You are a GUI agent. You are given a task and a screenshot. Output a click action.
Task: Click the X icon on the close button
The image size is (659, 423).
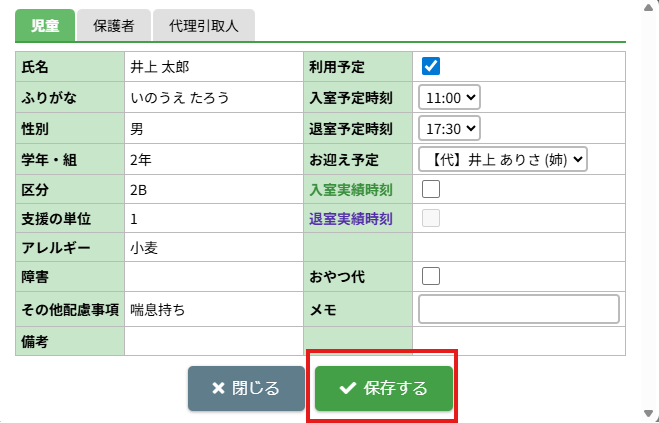(218, 388)
